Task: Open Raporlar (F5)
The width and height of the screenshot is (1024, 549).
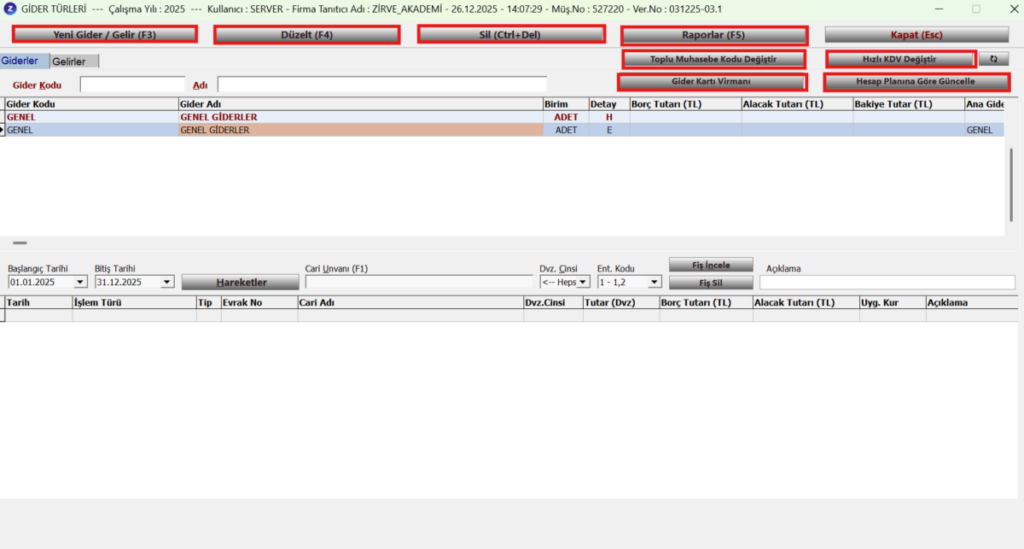Action: [714, 35]
